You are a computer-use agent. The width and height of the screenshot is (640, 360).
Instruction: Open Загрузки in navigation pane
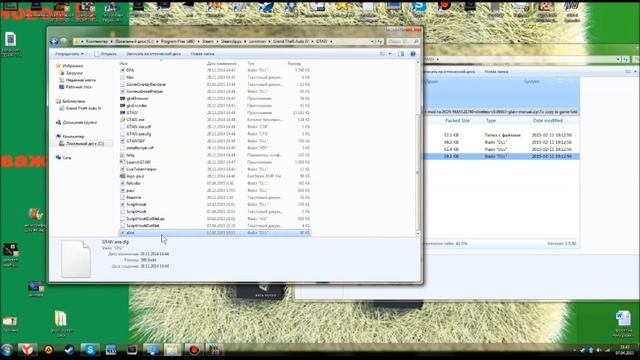pyautogui.click(x=74, y=73)
